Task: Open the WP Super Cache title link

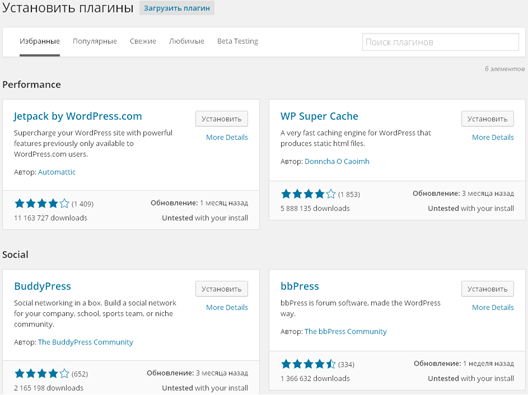Action: (319, 116)
